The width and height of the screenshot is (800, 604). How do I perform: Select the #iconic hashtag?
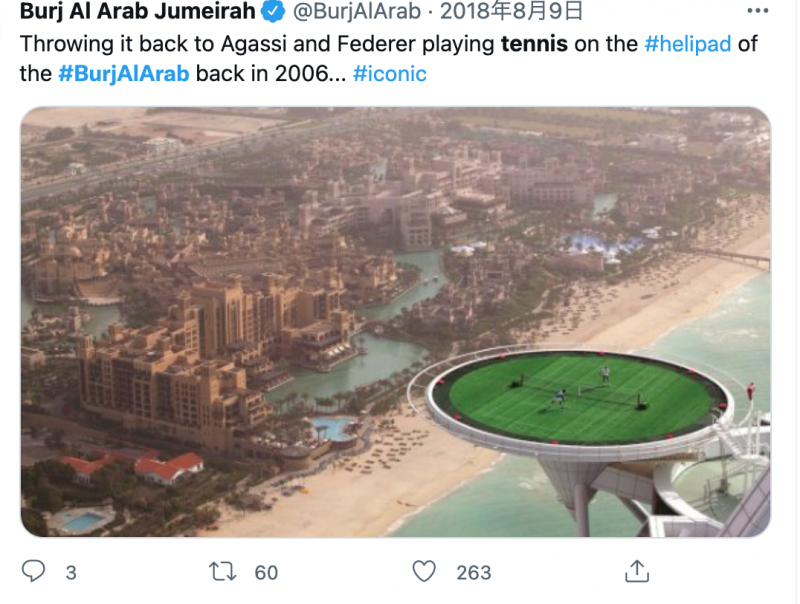[390, 75]
